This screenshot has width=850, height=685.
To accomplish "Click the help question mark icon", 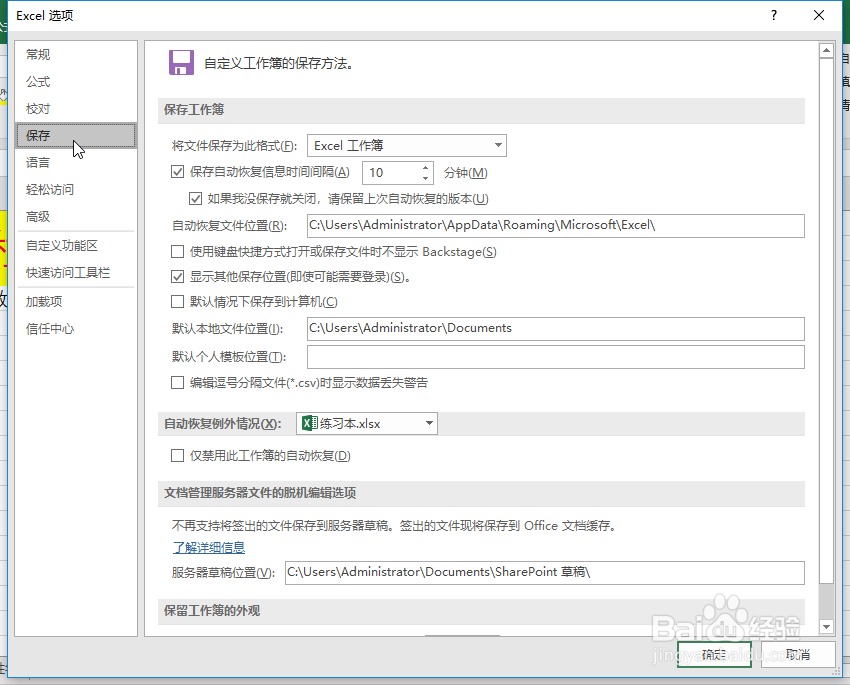I will (x=774, y=15).
